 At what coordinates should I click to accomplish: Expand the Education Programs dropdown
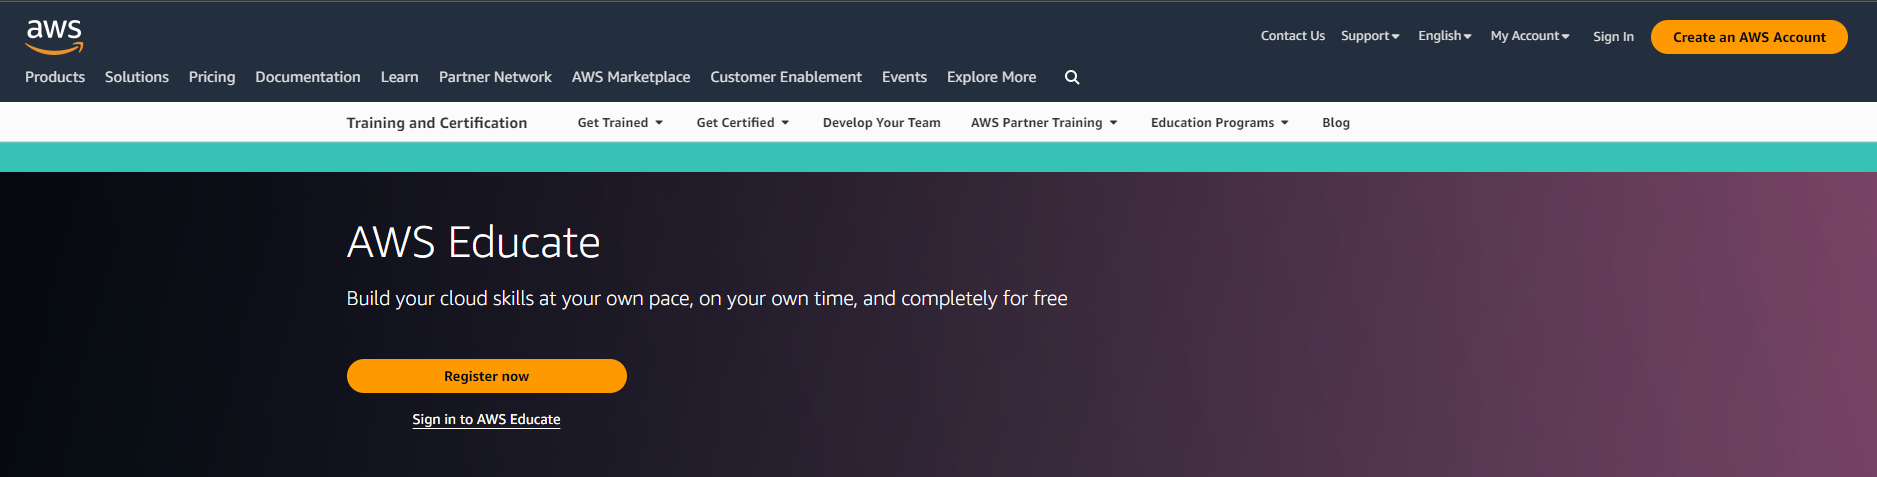(x=1220, y=123)
